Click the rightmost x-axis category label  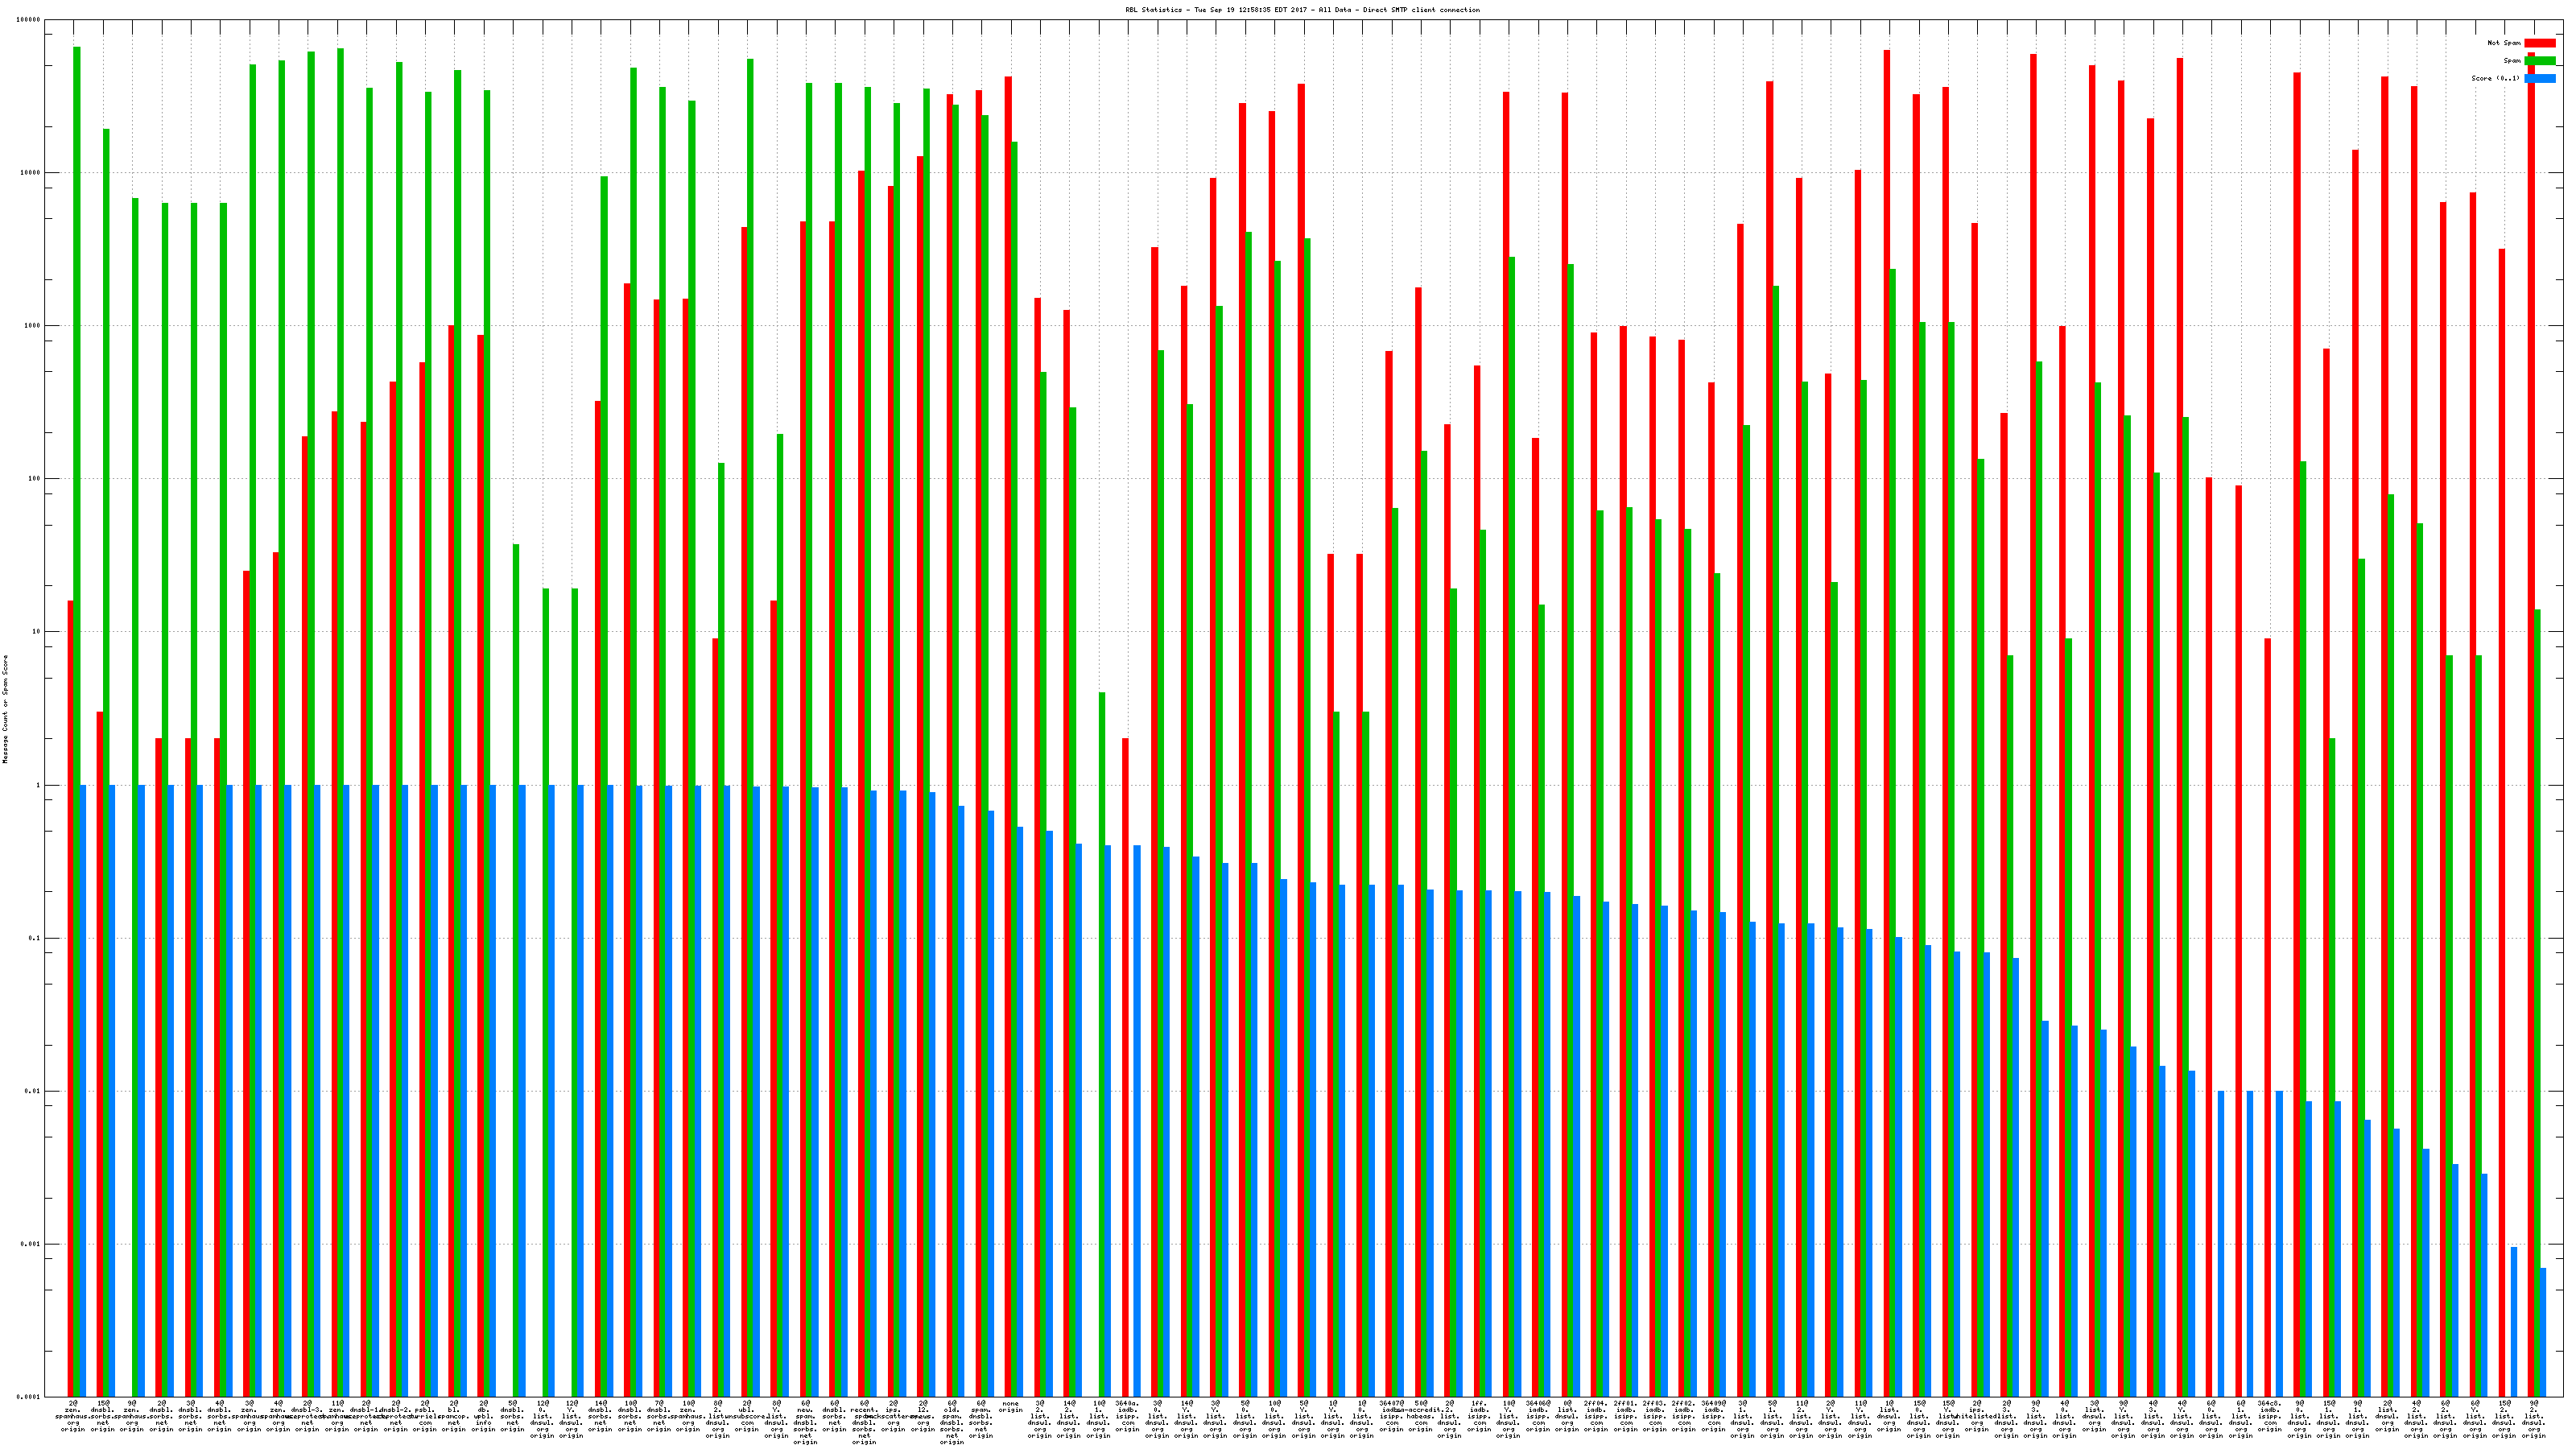[2533, 1419]
